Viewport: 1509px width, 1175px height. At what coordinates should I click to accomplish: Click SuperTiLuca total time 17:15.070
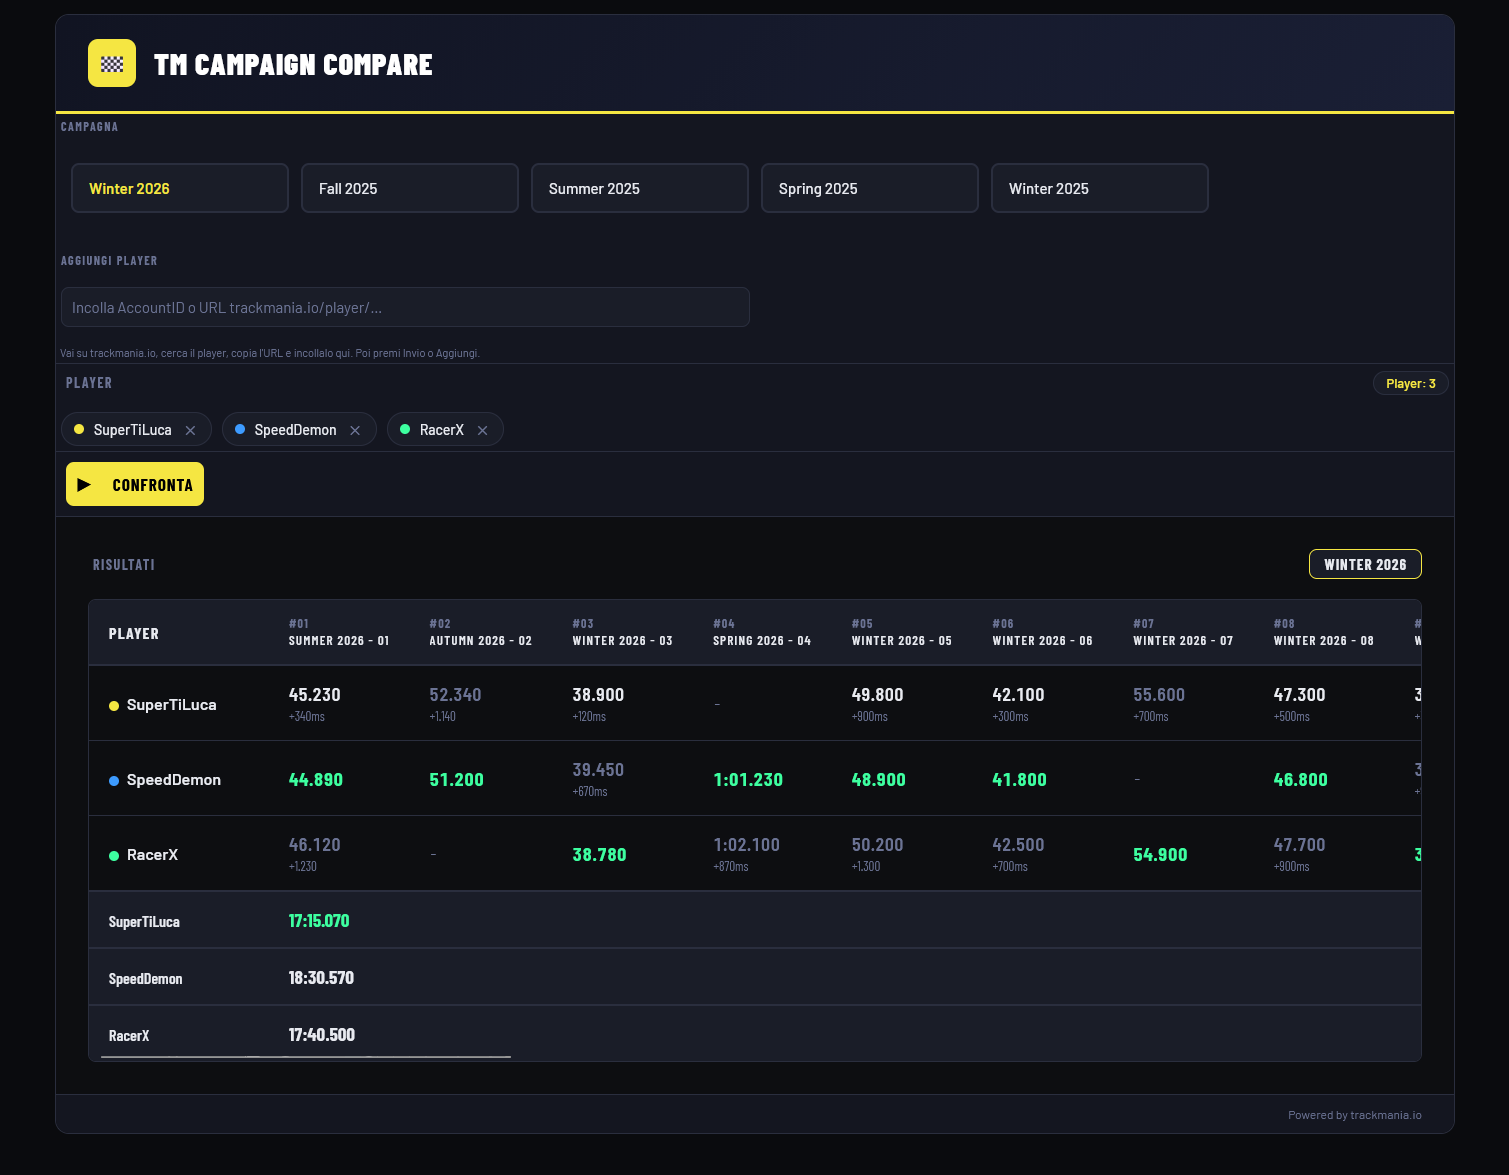point(319,920)
